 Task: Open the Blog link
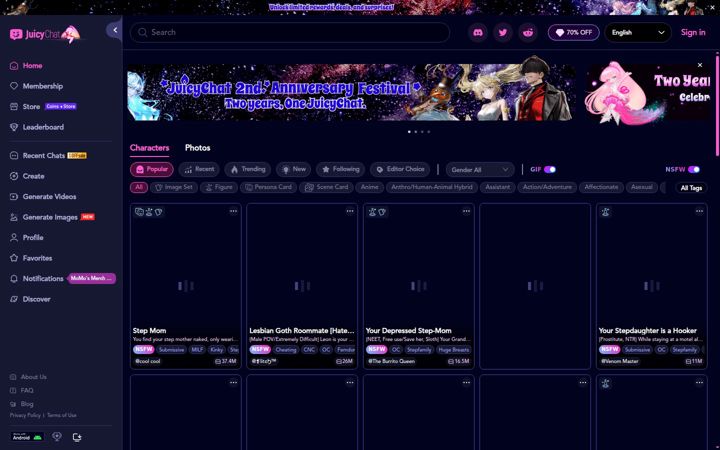(x=27, y=404)
